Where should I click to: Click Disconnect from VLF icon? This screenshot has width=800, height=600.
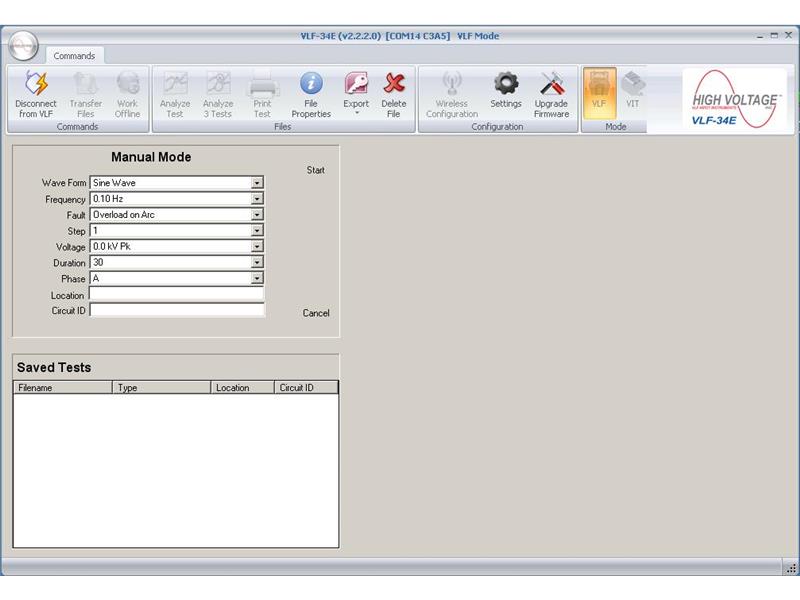pyautogui.click(x=36, y=85)
